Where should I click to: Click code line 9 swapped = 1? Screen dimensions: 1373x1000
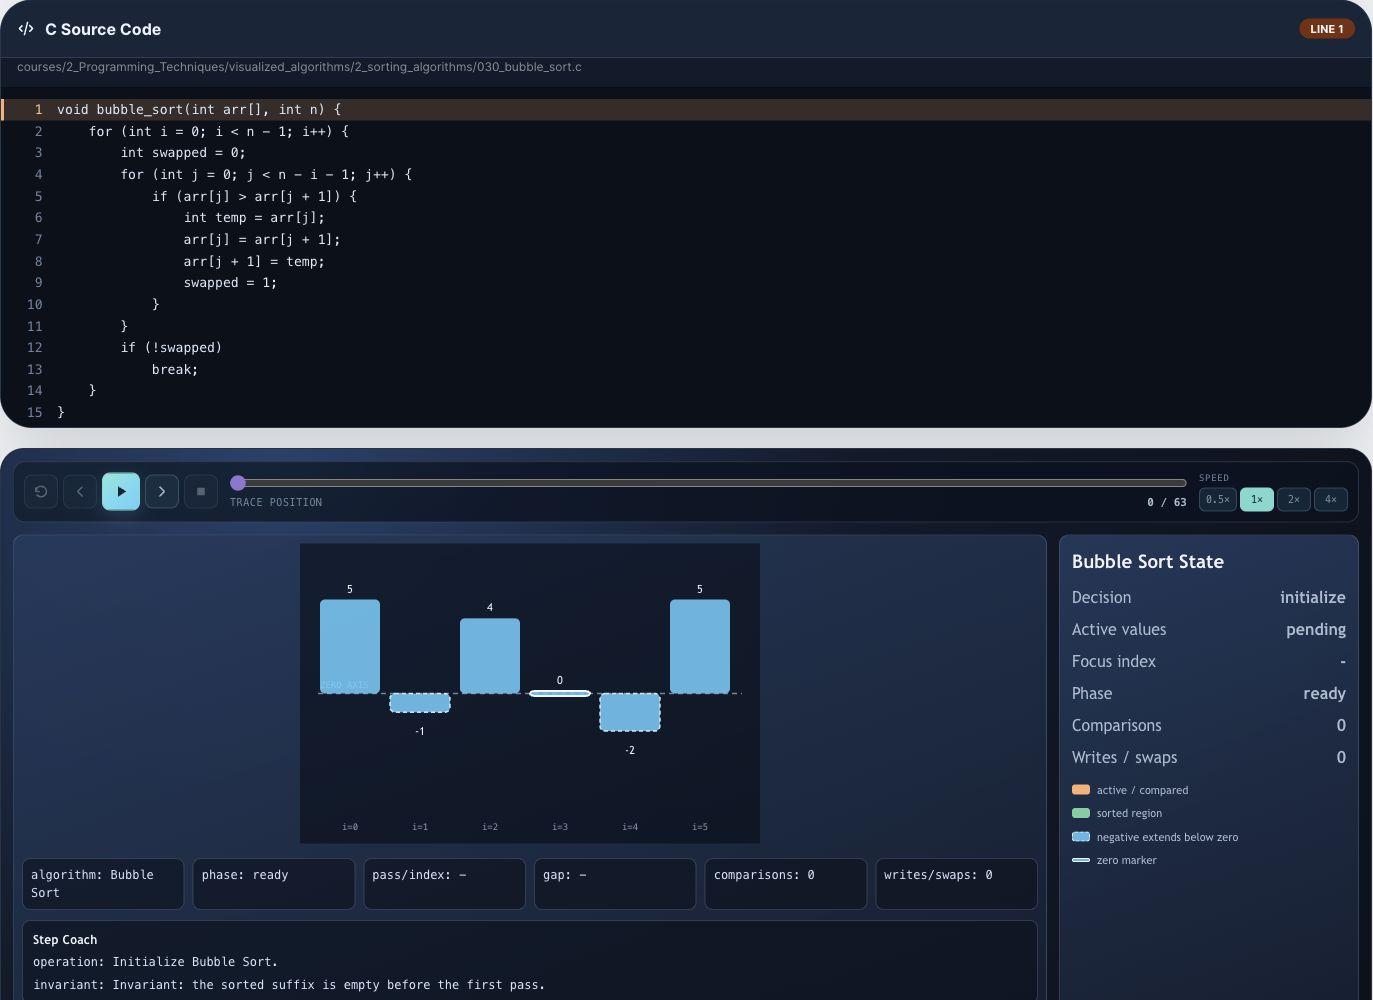(230, 283)
